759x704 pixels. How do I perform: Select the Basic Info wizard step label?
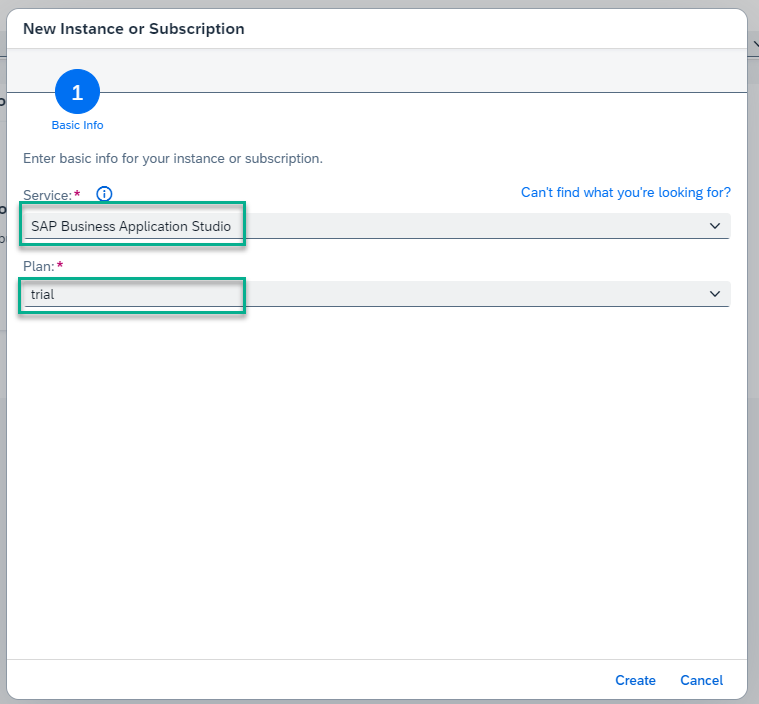click(78, 126)
